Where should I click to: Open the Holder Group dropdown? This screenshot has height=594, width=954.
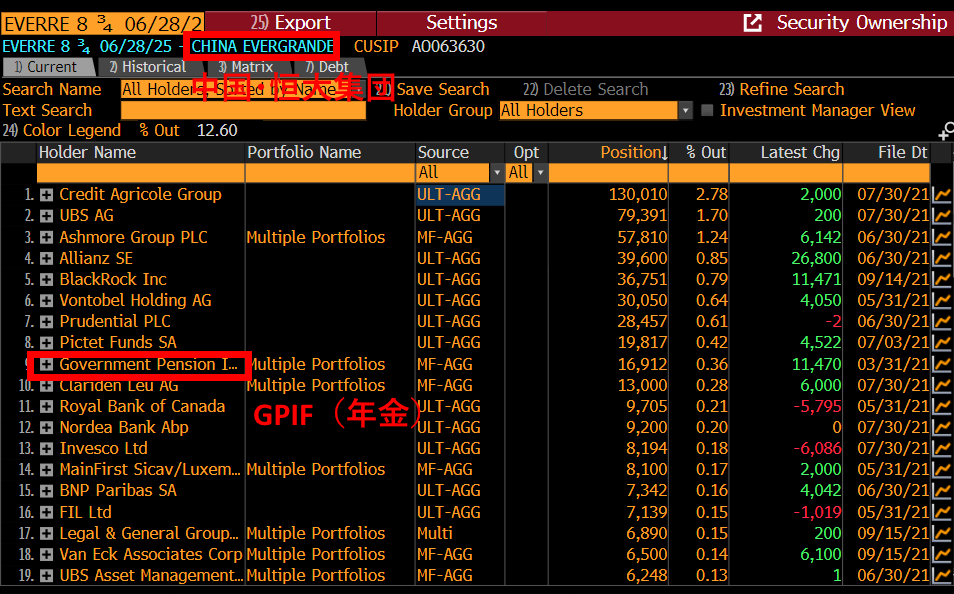tap(686, 111)
